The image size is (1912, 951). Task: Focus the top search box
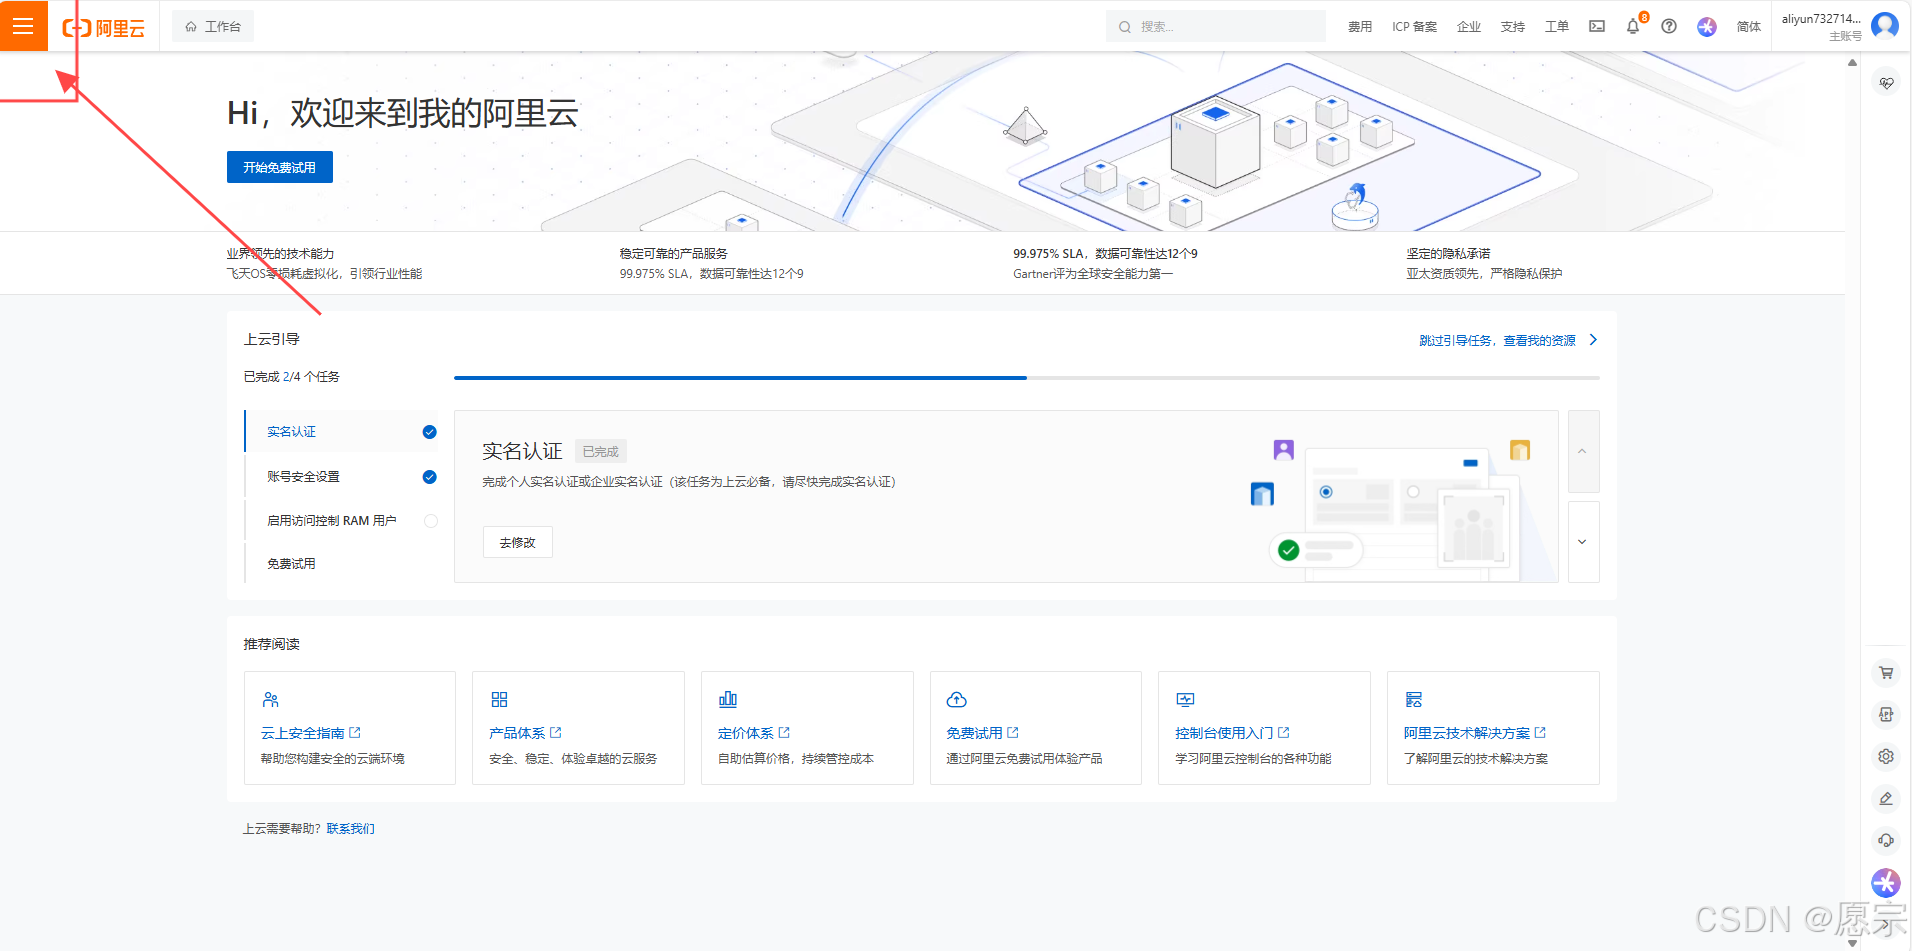(1216, 27)
